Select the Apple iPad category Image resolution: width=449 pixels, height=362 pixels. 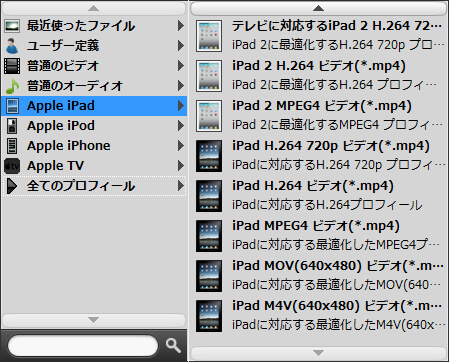pyautogui.click(x=94, y=106)
